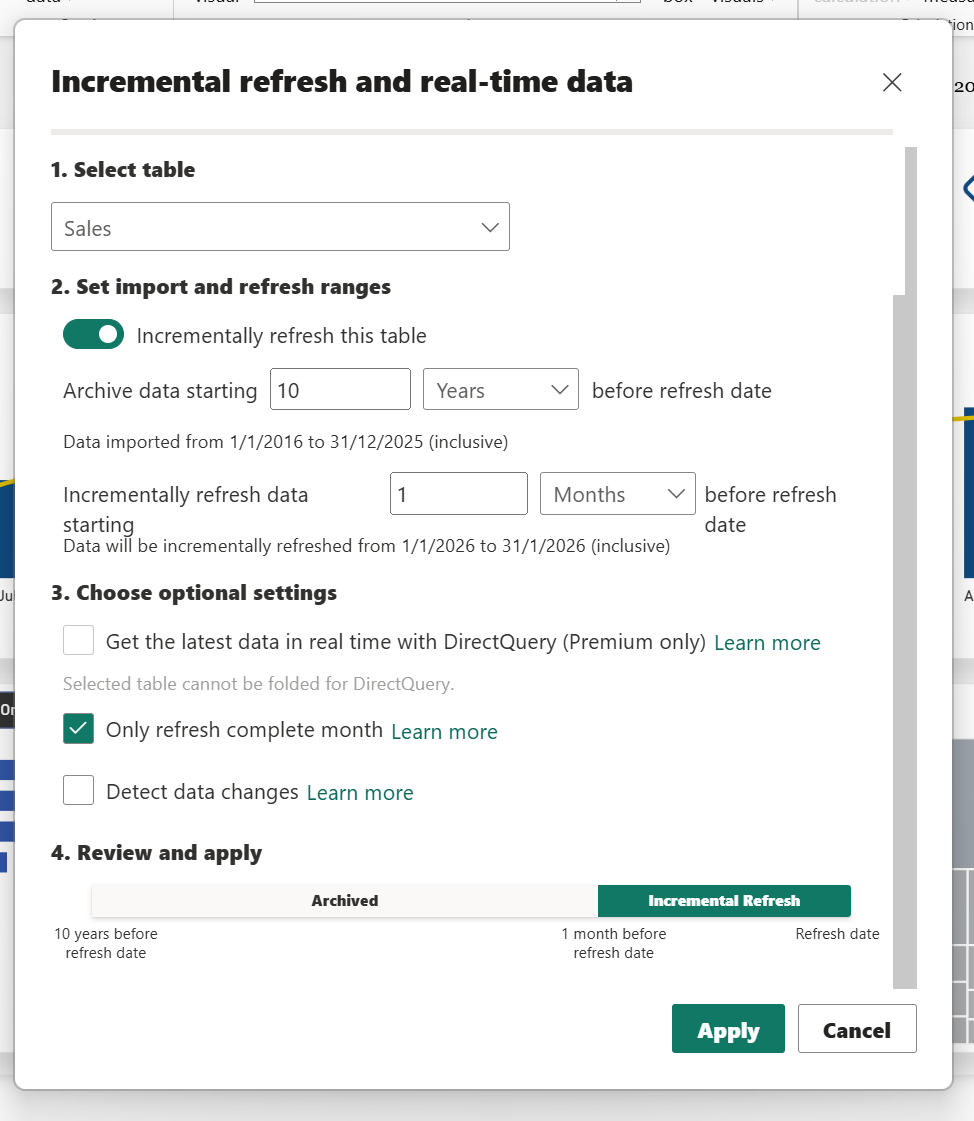
Task: Click the incremental refresh number field
Action: (458, 494)
